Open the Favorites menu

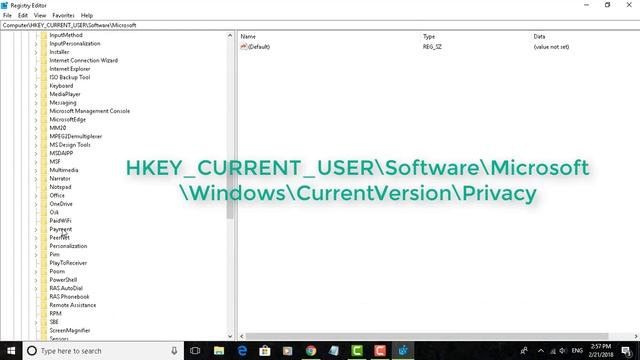[x=63, y=15]
